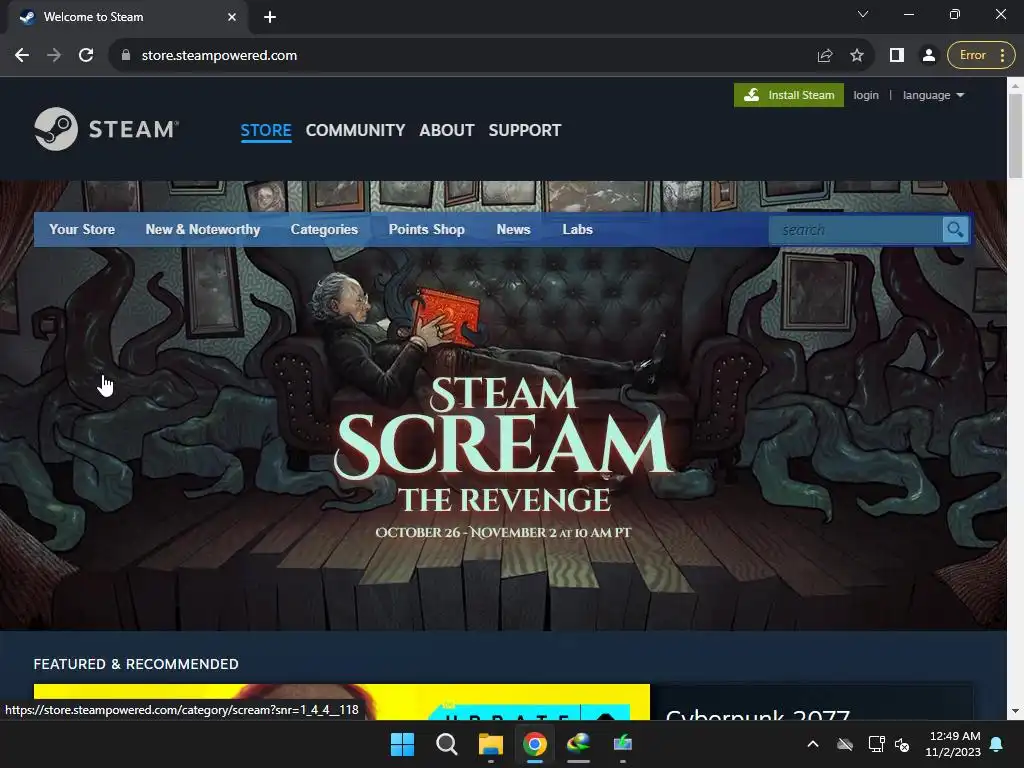1024x768 pixels.
Task: Open Windows taskbar search
Action: (447, 744)
